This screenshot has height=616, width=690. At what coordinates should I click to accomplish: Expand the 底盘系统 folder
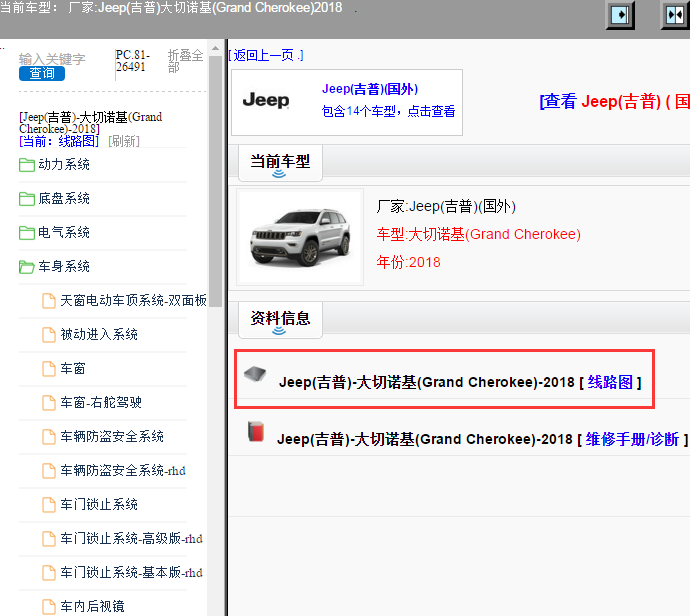64,198
